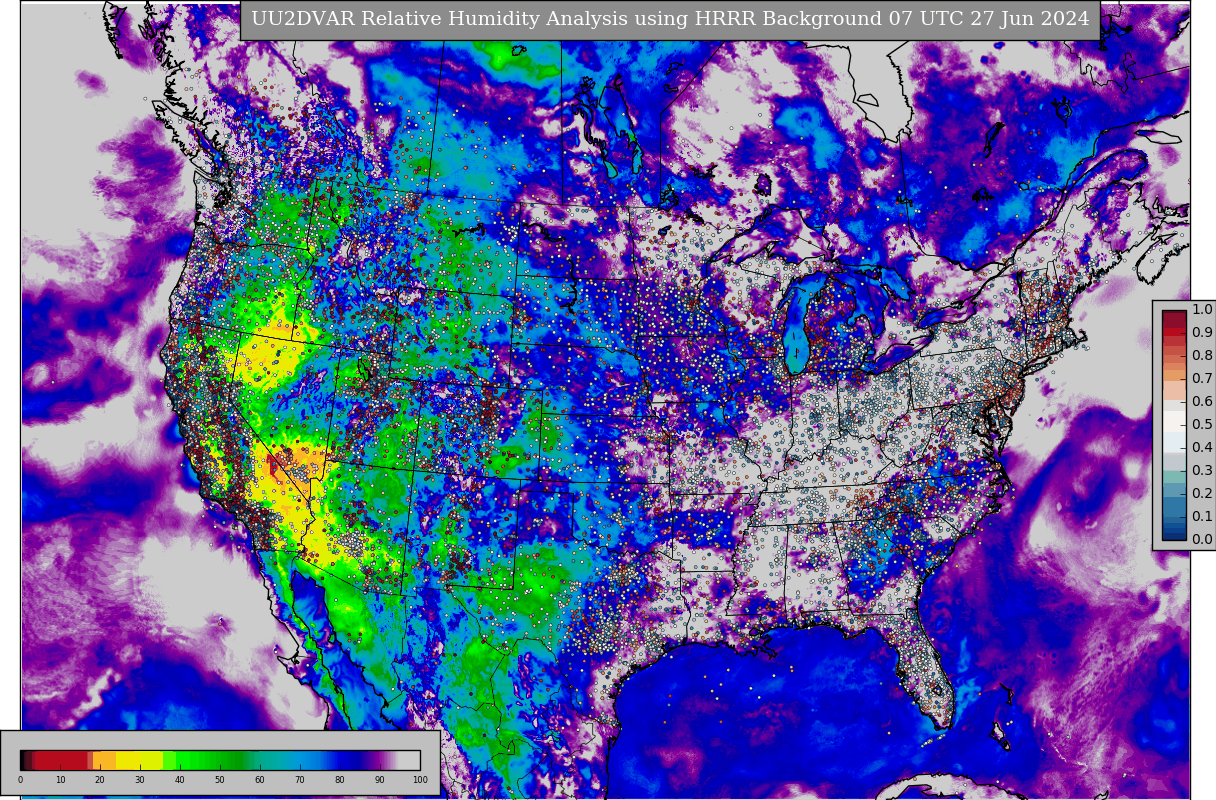The width and height of the screenshot is (1216, 800).
Task: Pick the peach swatch on the vertical colorbar
Action: pyautogui.click(x=1174, y=390)
